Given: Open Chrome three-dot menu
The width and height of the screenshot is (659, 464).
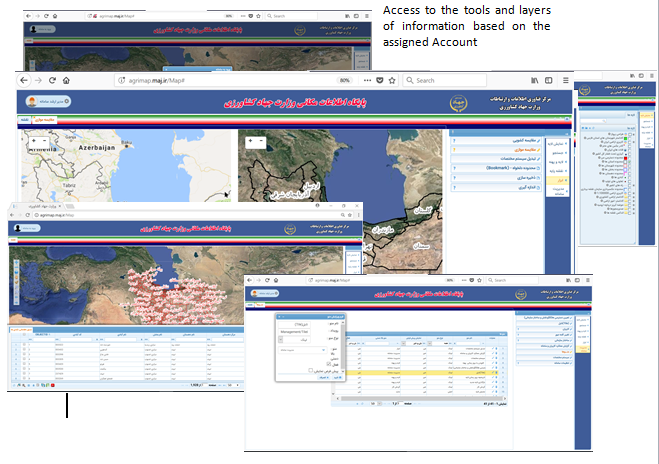Looking at the screenshot, I should [x=358, y=215].
